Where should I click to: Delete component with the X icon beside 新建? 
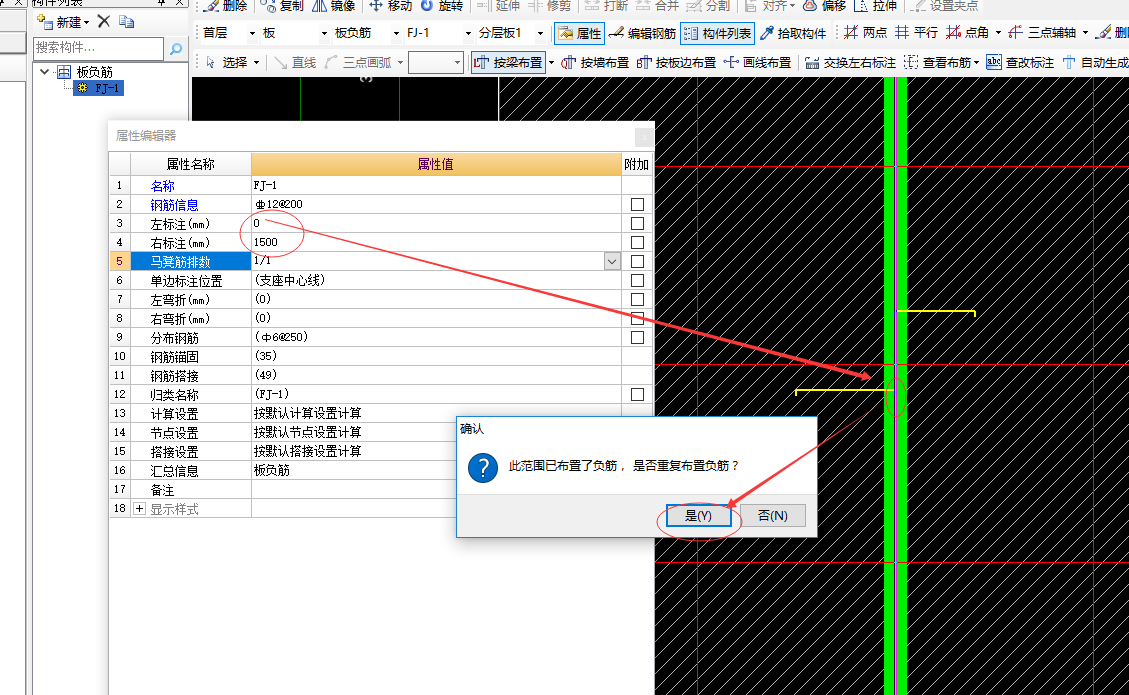coord(104,22)
